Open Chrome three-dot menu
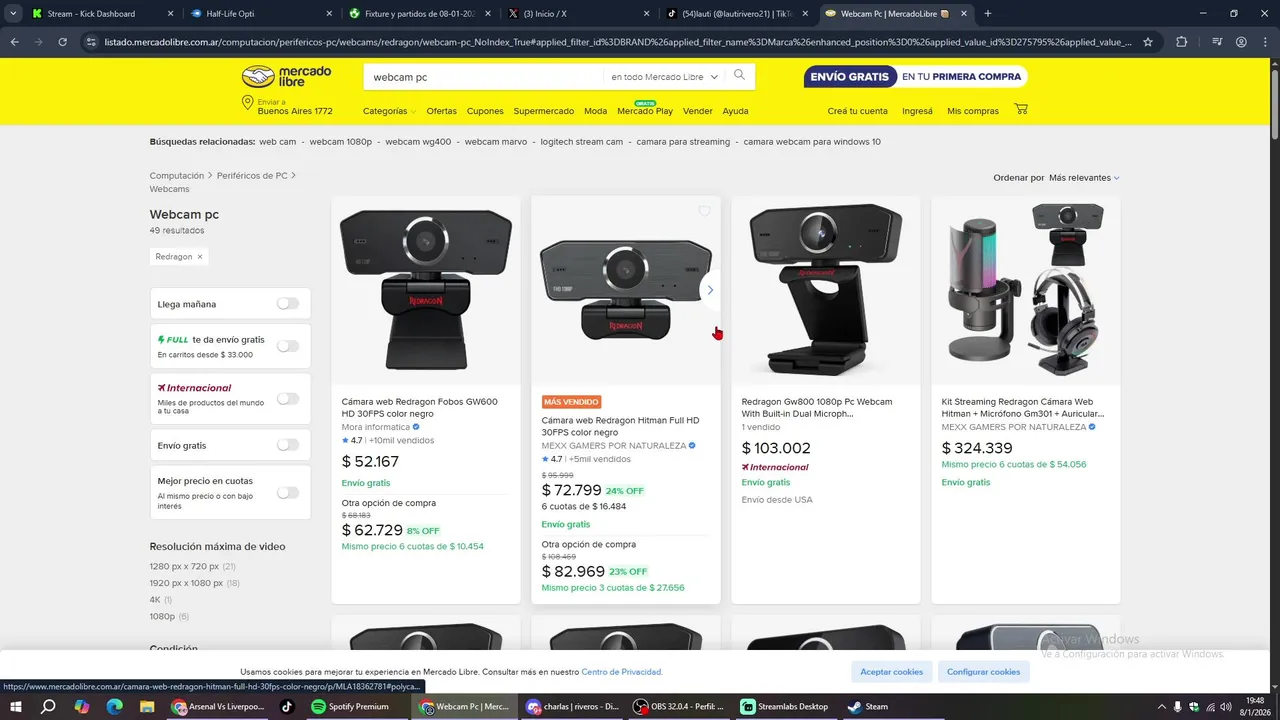 tap(1266, 42)
